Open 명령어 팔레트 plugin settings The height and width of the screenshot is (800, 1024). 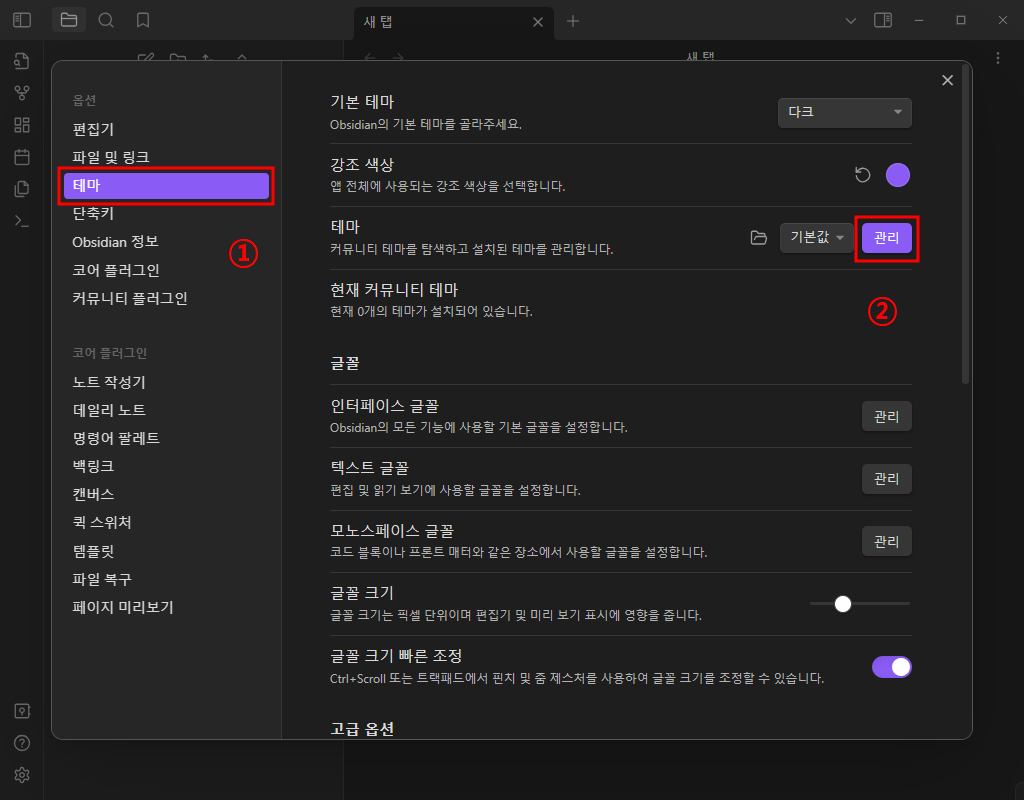[x=165, y=438]
